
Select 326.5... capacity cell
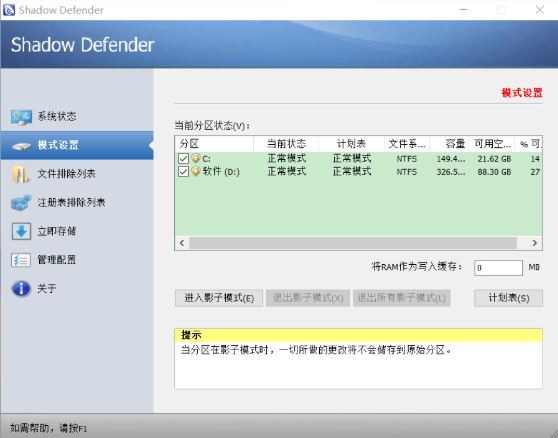point(451,172)
